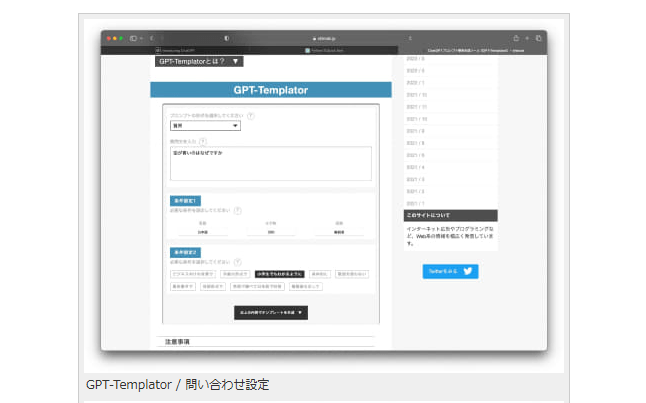The width and height of the screenshot is (646, 403).
Task: Toggle the dark highlighted condition tag
Action: pos(279,272)
